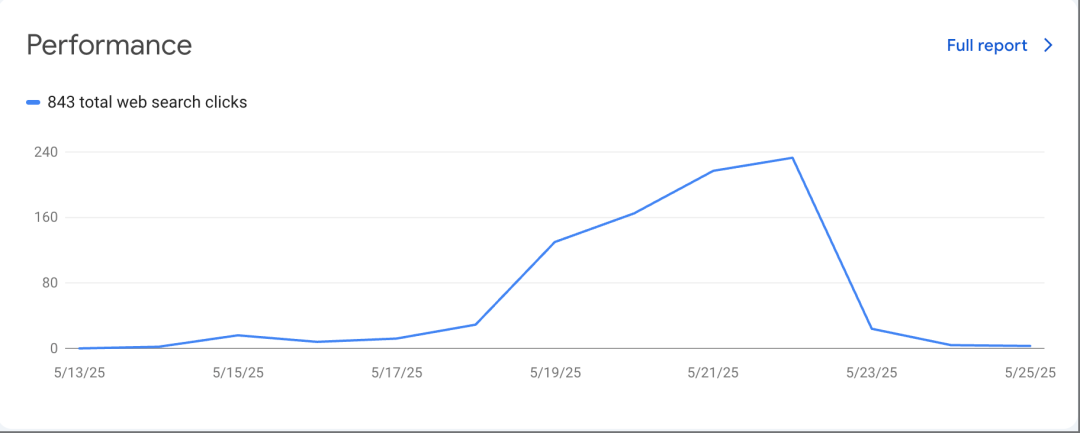Click the 5/25/25 date label on axis
The width and height of the screenshot is (1080, 433).
tap(1030, 372)
